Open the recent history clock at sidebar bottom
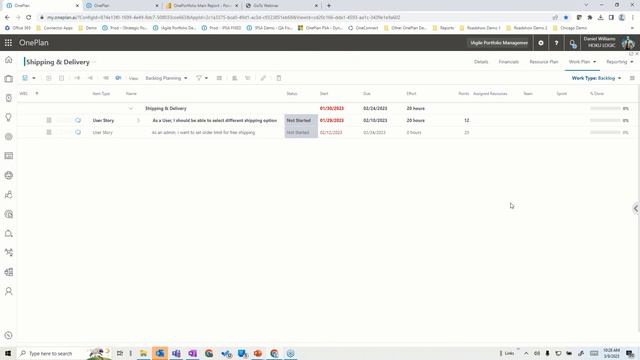The image size is (640, 360). 9,336
